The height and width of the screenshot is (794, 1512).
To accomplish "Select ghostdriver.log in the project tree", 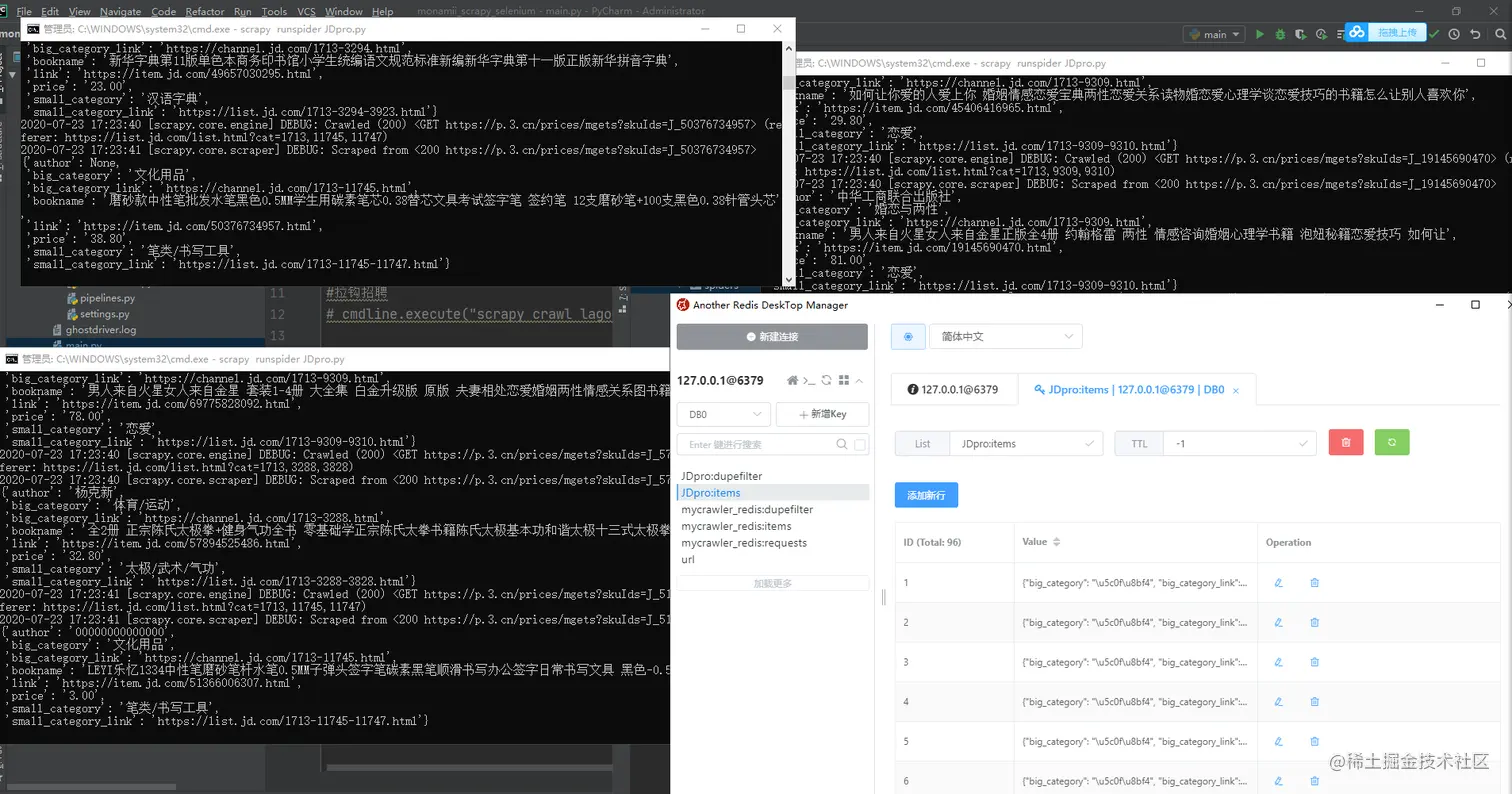I will click(93, 330).
